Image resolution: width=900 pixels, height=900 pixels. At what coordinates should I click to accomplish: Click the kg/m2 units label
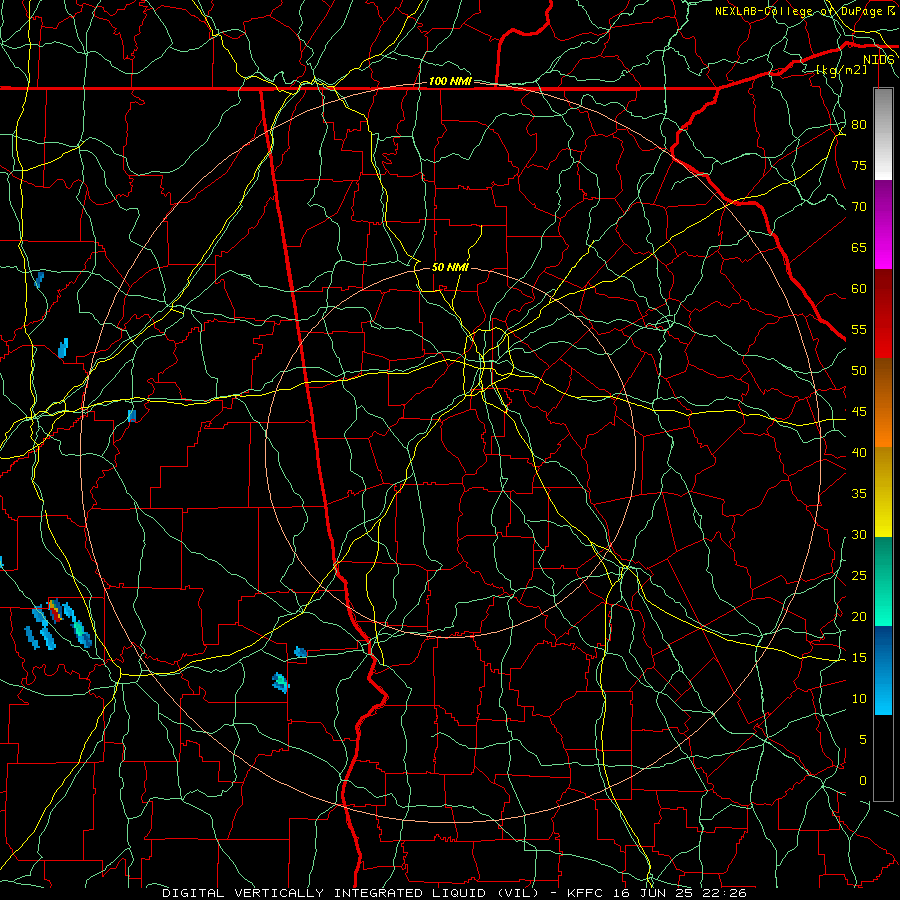pos(841,70)
